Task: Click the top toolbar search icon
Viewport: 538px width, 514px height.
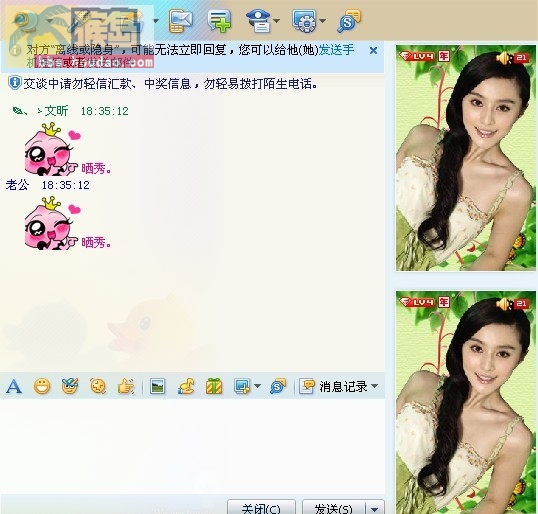Action: 348,21
